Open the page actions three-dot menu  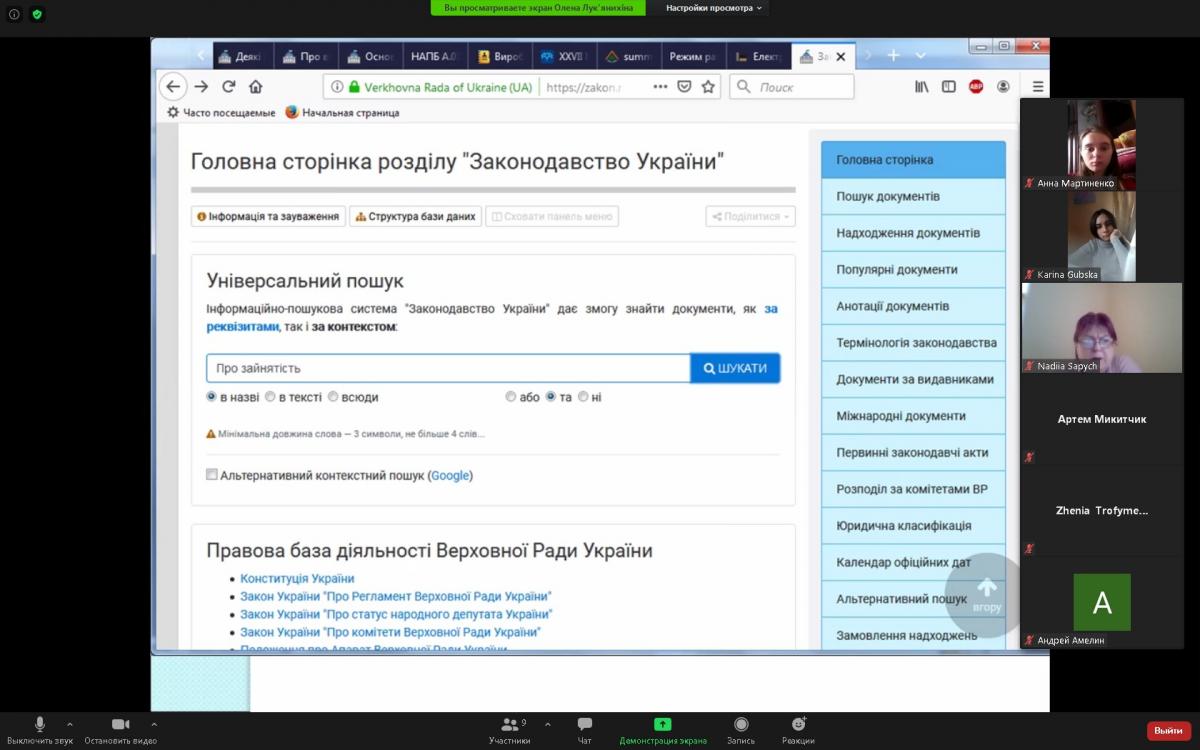(660, 87)
